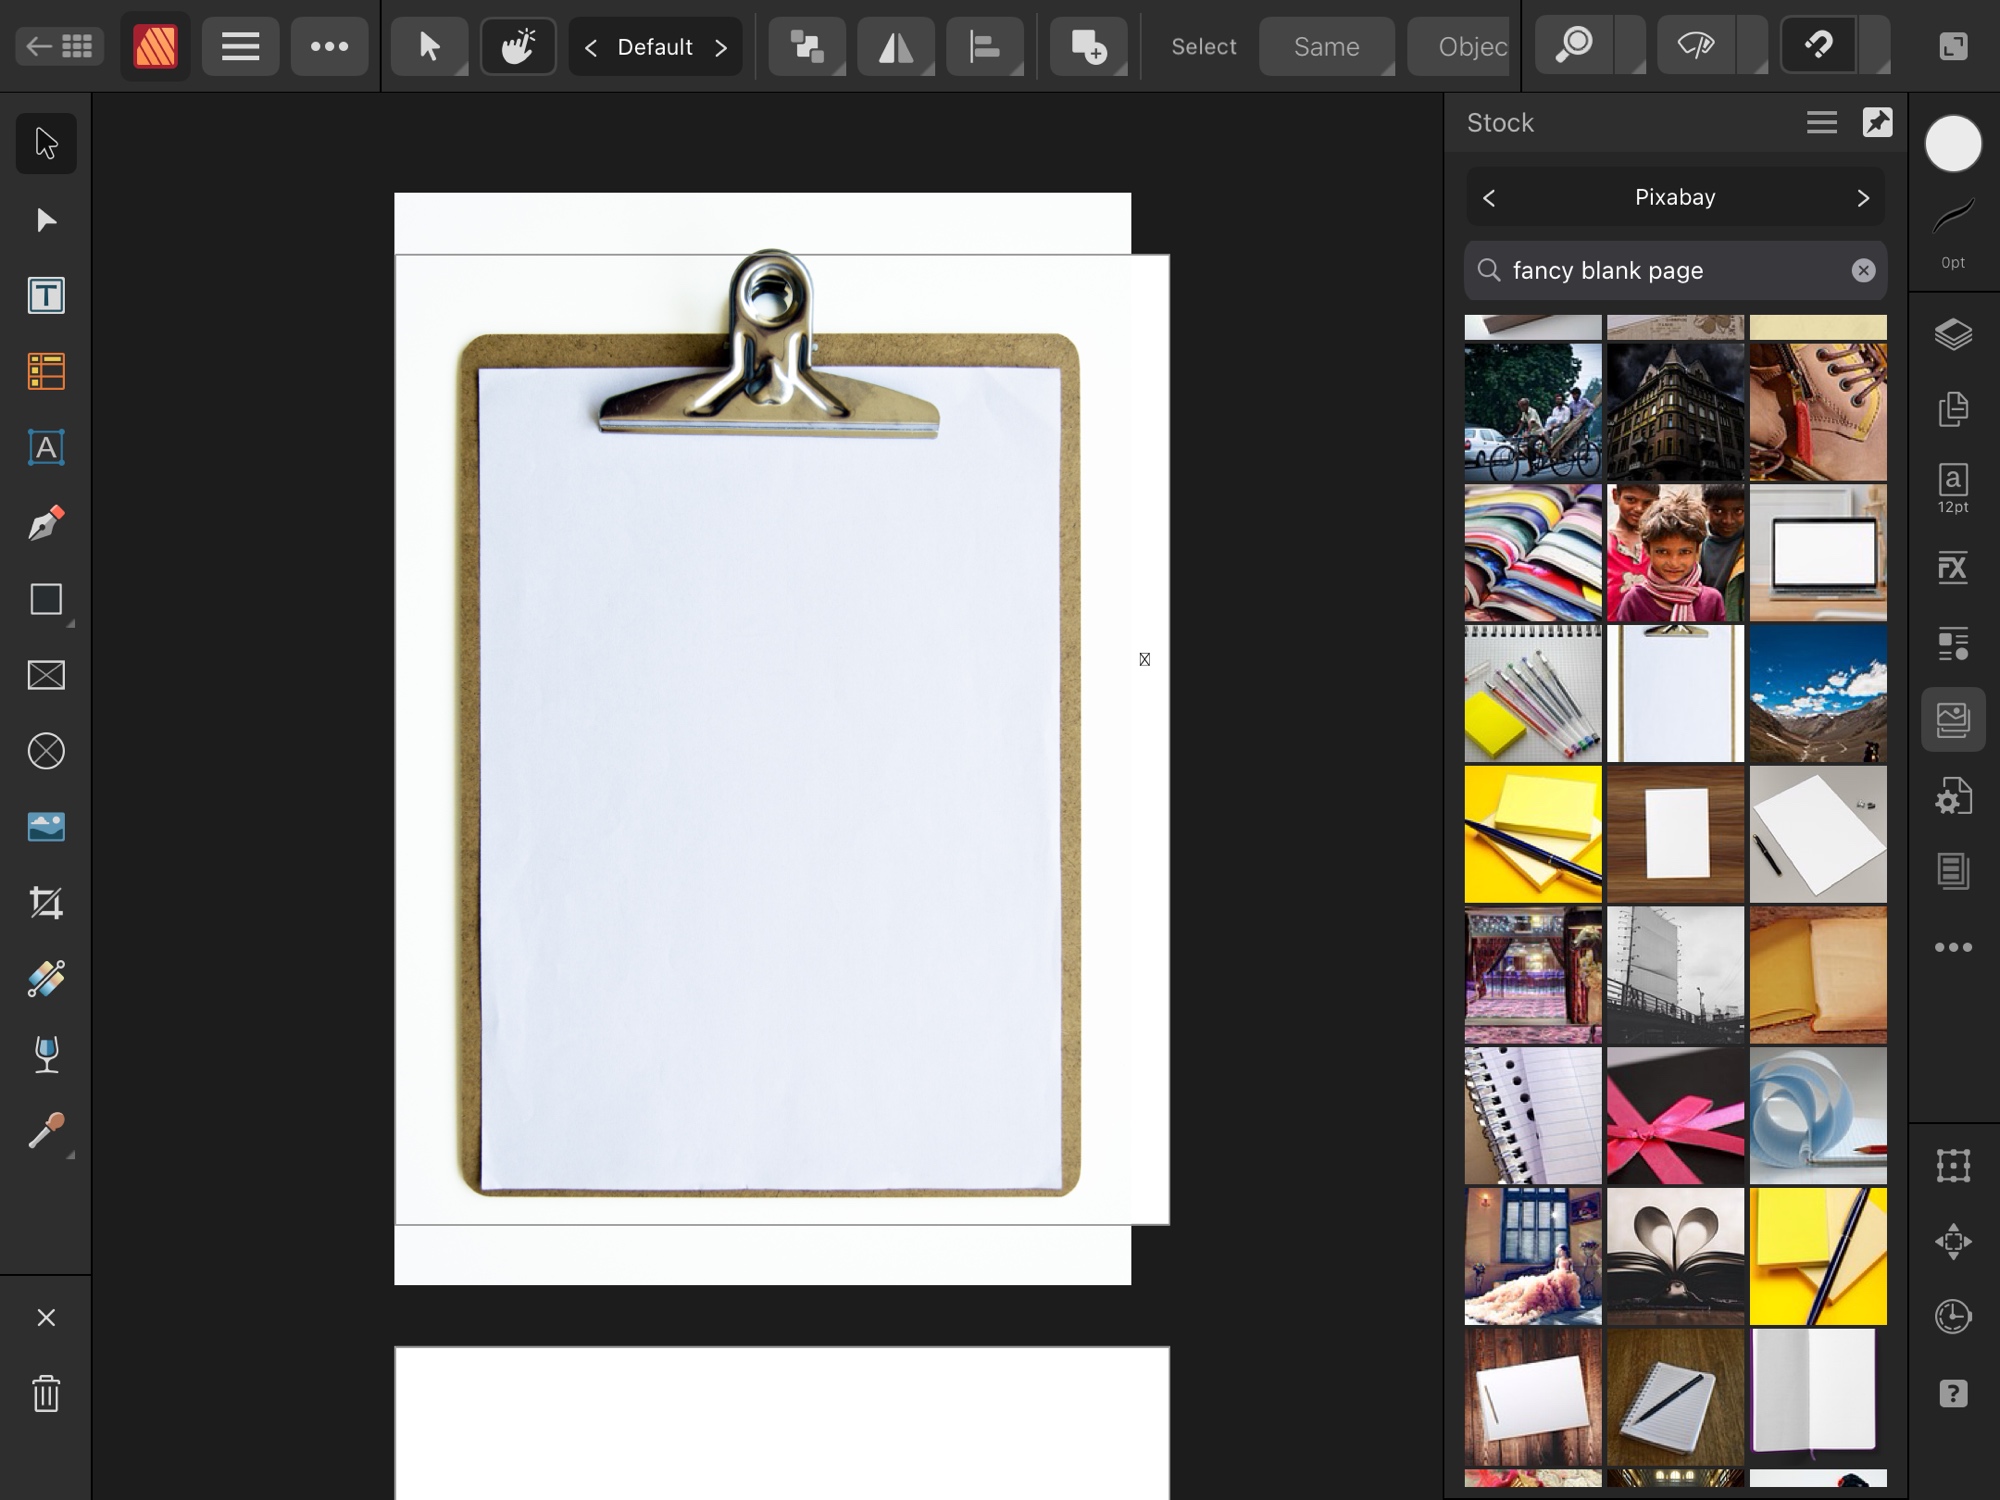The image size is (2000, 1500).
Task: Select the Place Image tool
Action: pyautogui.click(x=46, y=827)
